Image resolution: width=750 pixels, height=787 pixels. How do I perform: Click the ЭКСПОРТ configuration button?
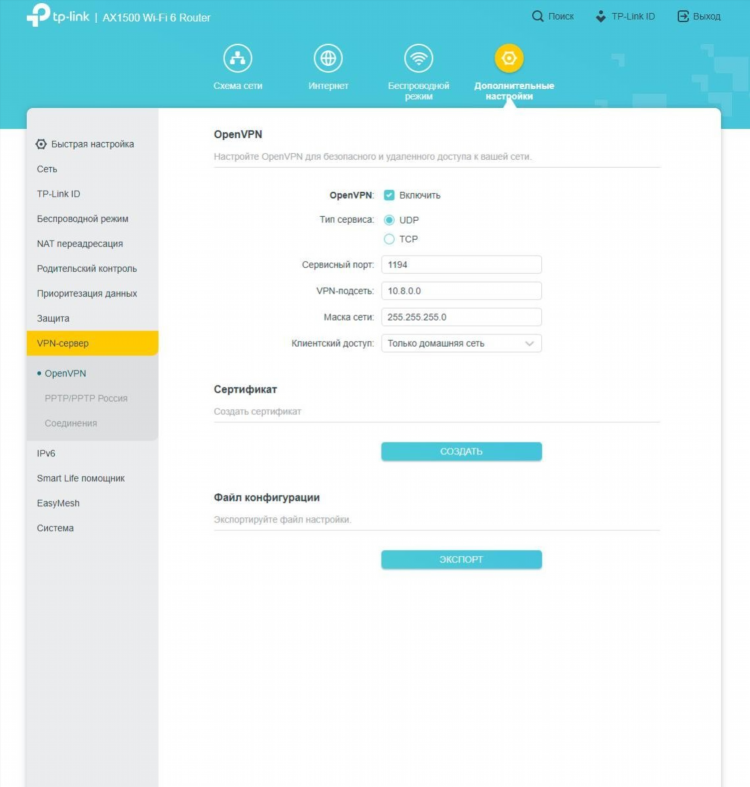[x=461, y=559]
